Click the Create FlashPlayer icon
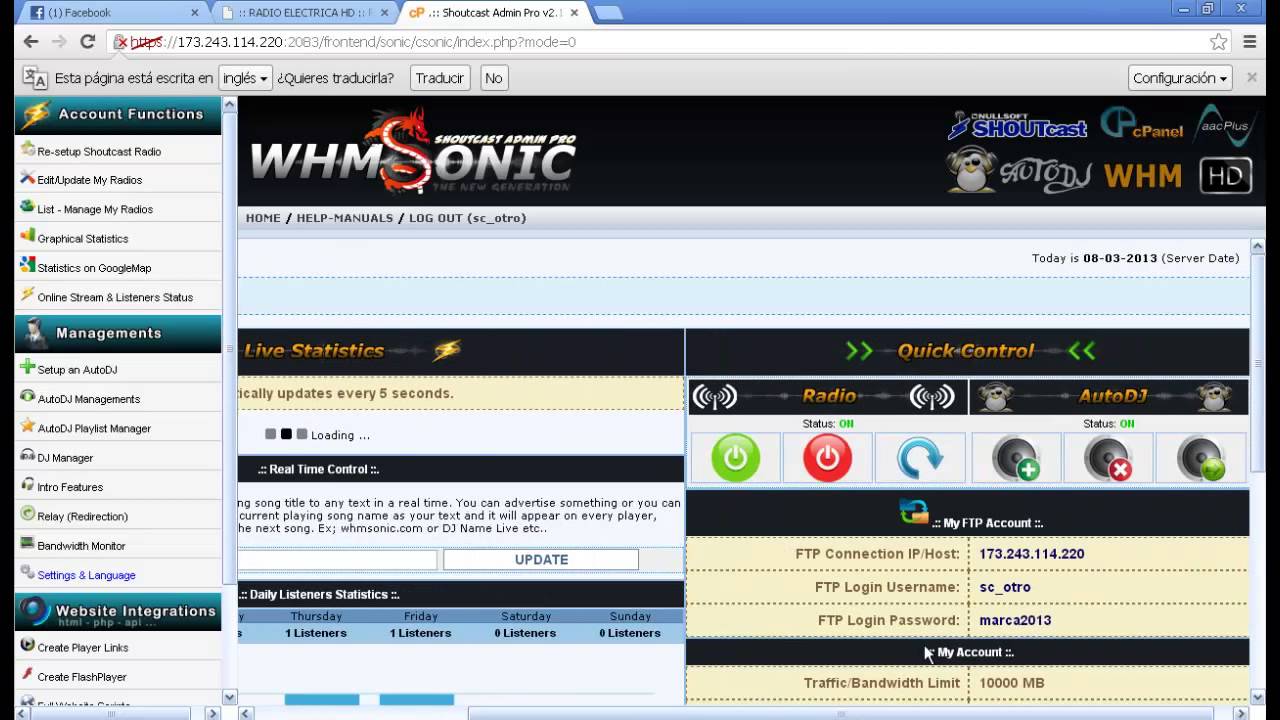Screen dimensions: 1280x720 [28, 675]
